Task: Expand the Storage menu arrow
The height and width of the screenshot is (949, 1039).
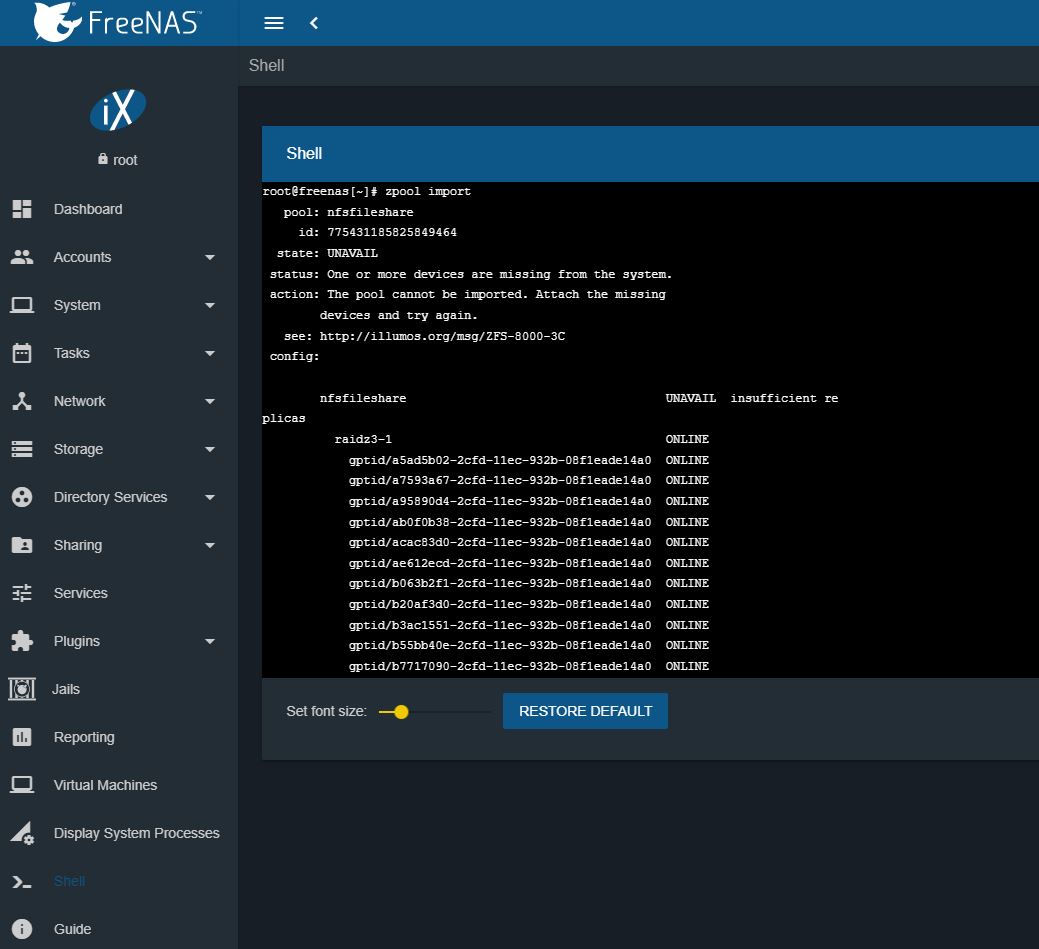Action: click(210, 449)
